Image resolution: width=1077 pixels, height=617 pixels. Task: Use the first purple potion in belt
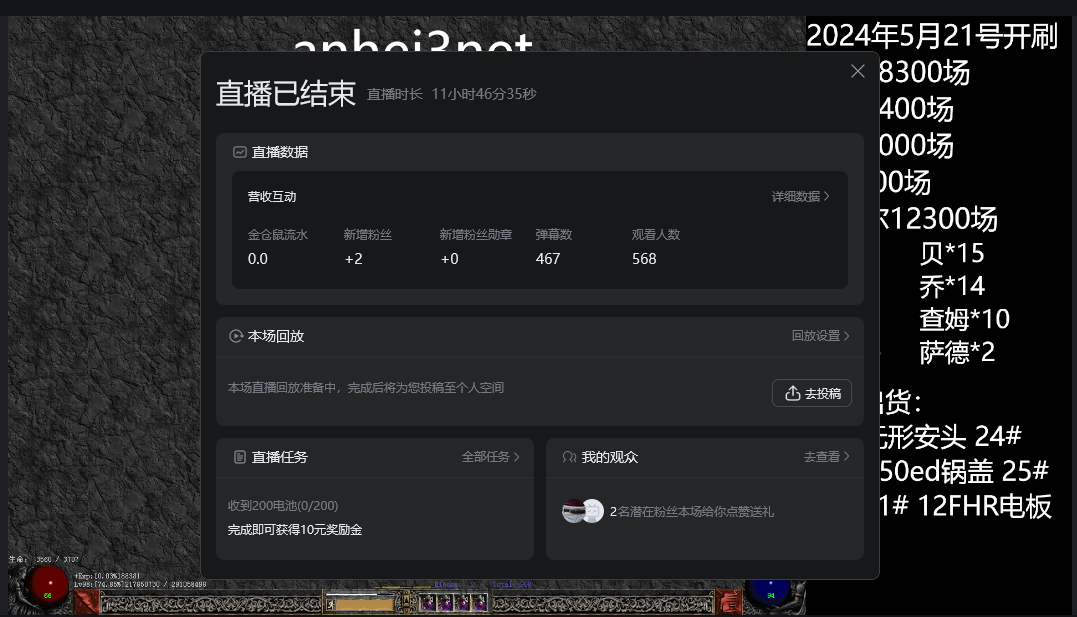tap(428, 603)
